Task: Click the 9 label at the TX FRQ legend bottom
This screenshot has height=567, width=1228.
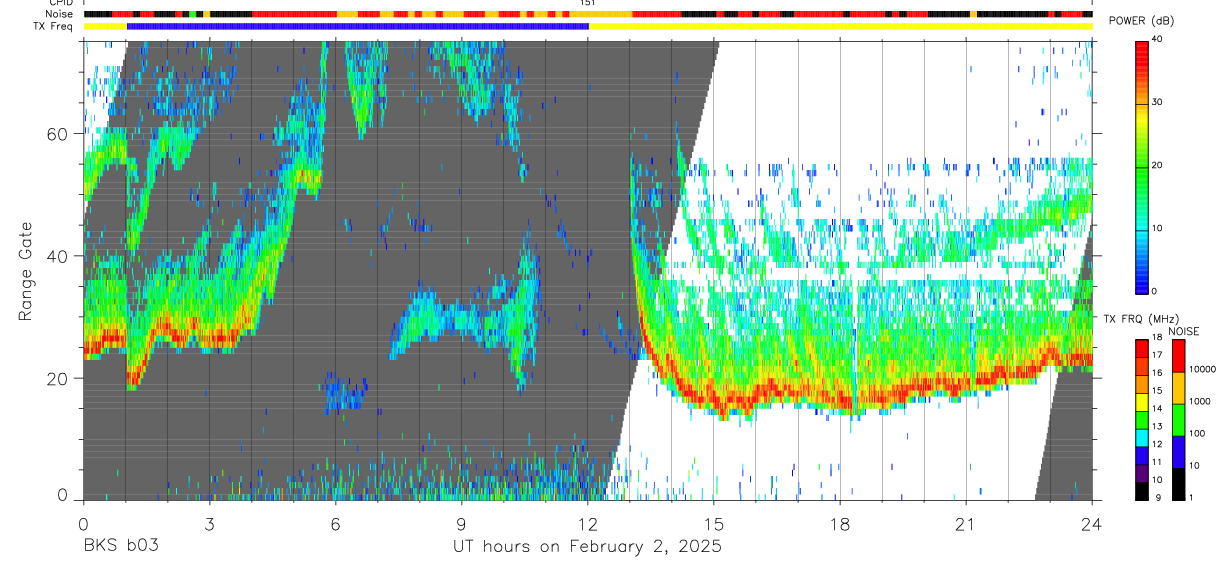Action: [1157, 498]
